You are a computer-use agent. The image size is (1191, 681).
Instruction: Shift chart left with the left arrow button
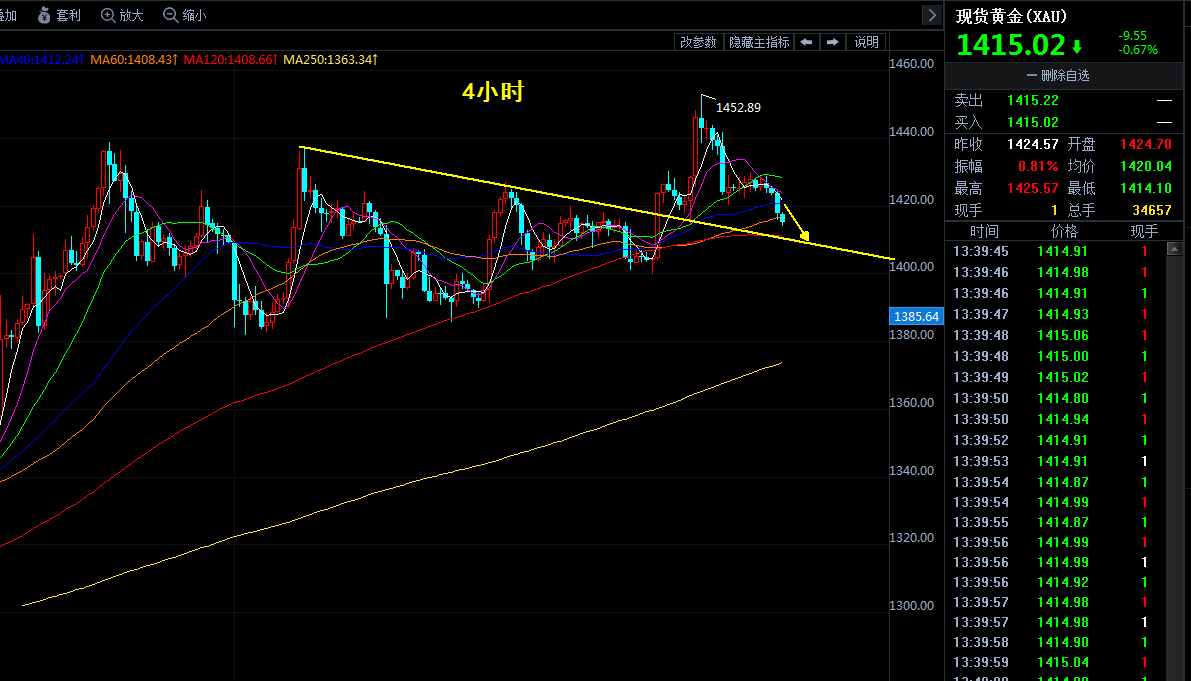pyautogui.click(x=806, y=43)
